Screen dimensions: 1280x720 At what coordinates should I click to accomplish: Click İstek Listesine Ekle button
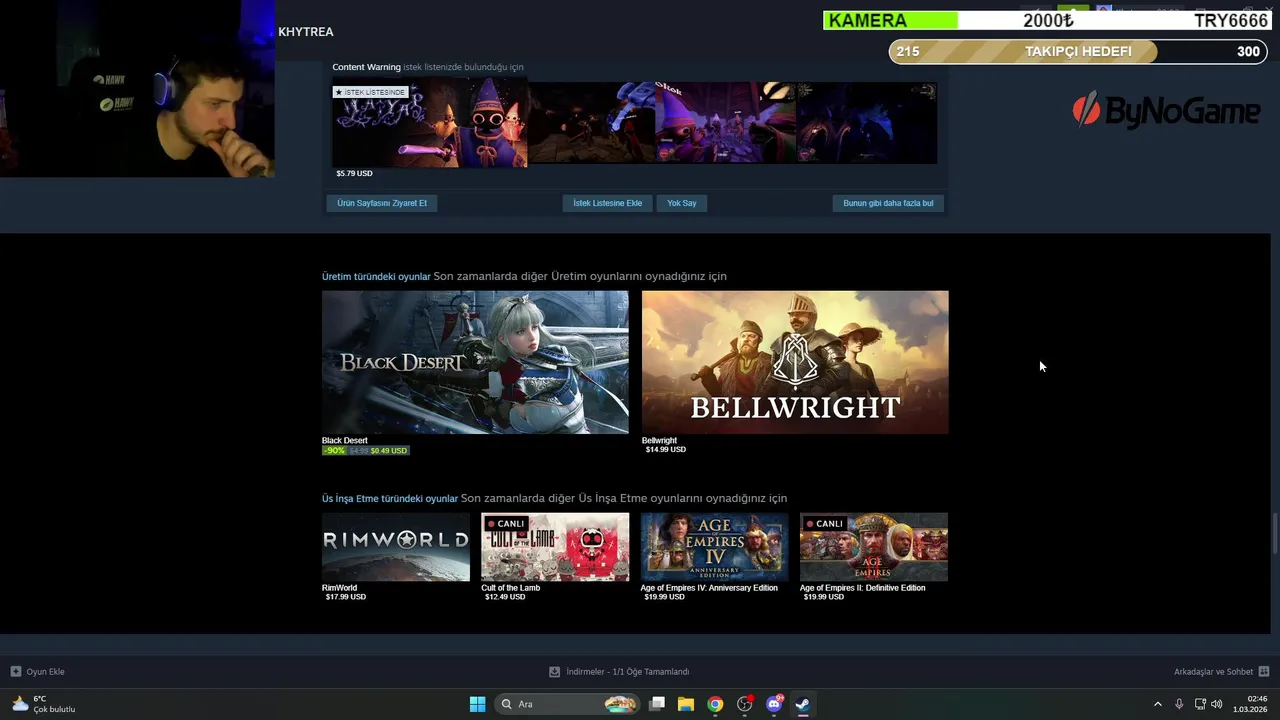pos(607,203)
